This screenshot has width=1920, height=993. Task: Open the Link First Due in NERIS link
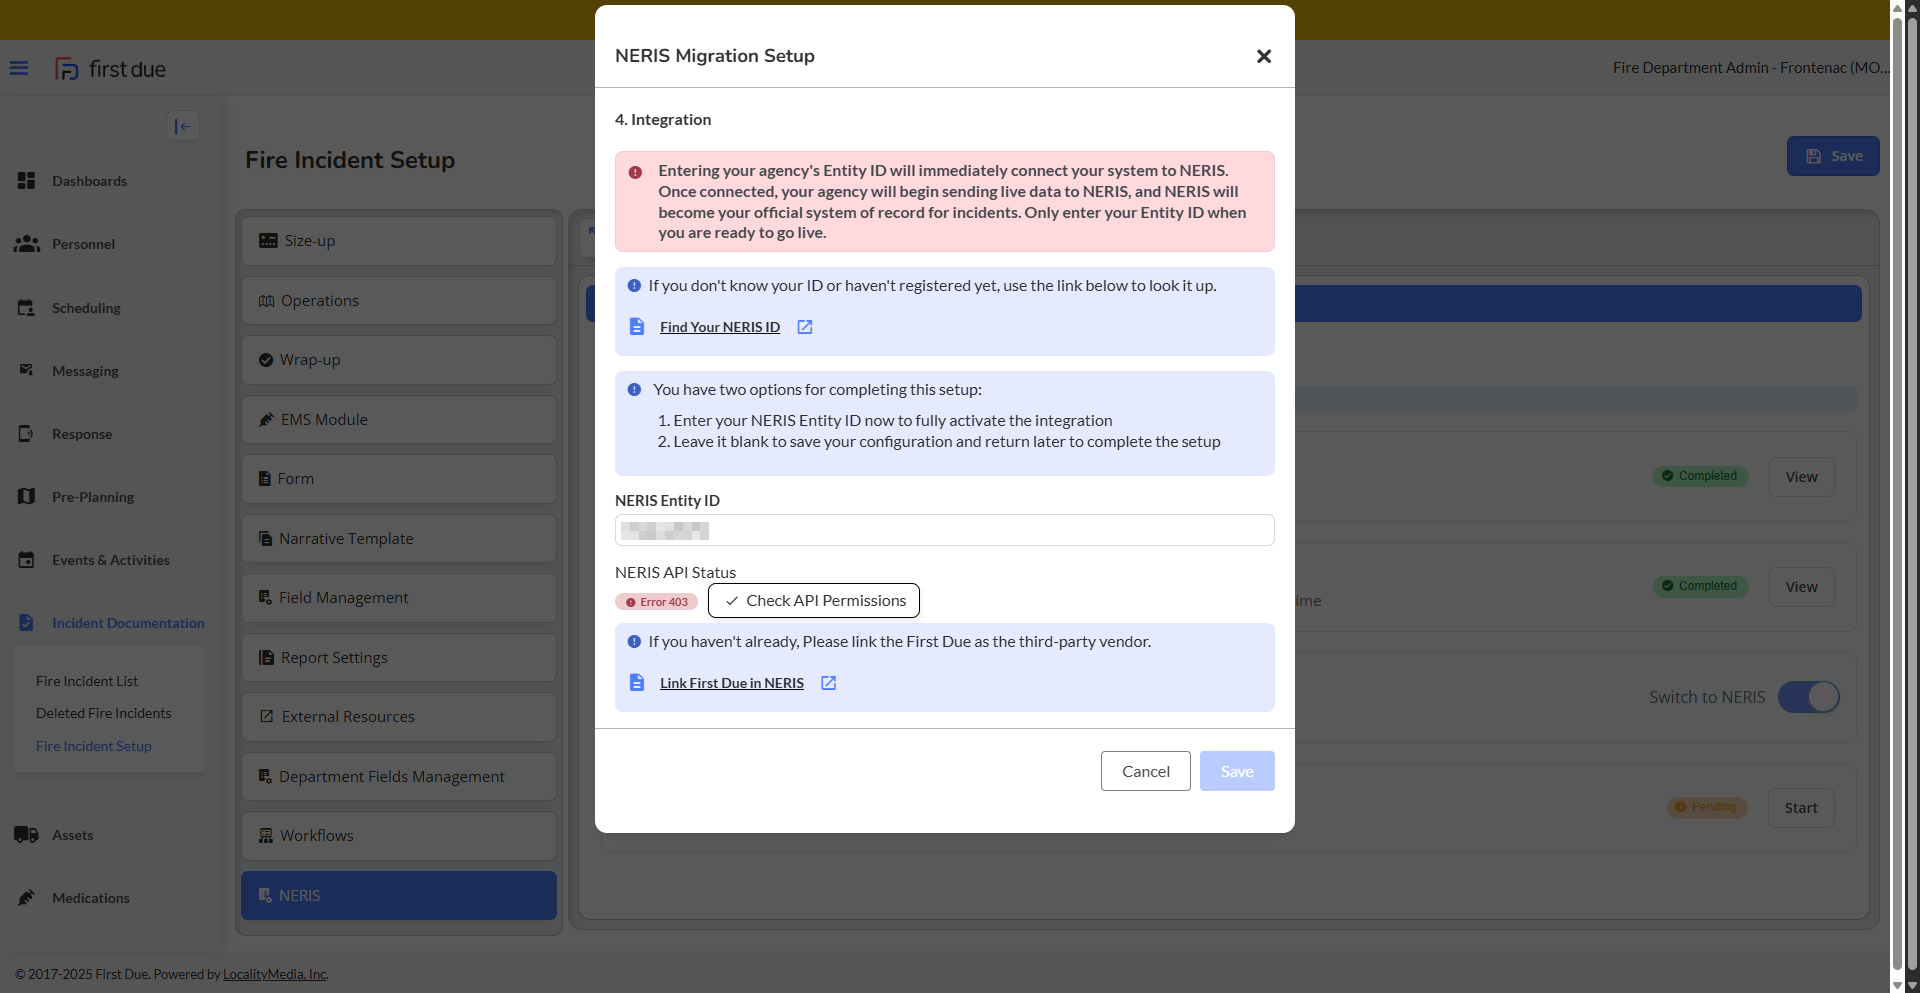tap(731, 683)
